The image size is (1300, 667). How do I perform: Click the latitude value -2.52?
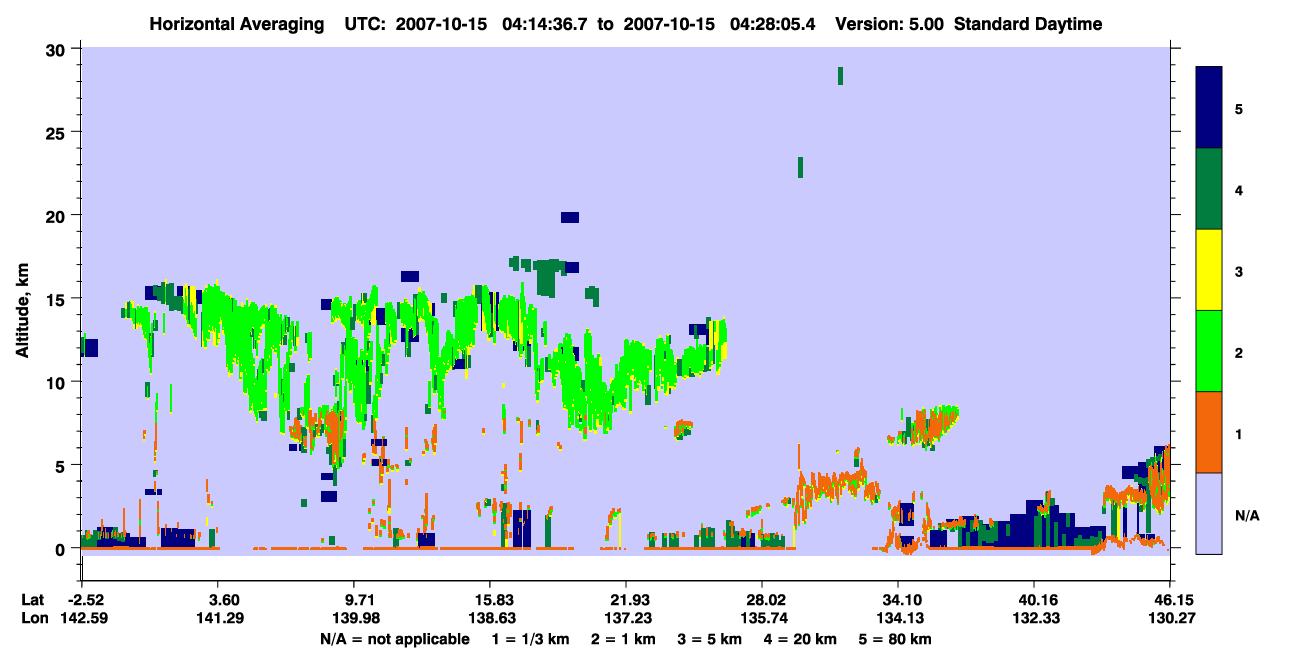[x=83, y=600]
